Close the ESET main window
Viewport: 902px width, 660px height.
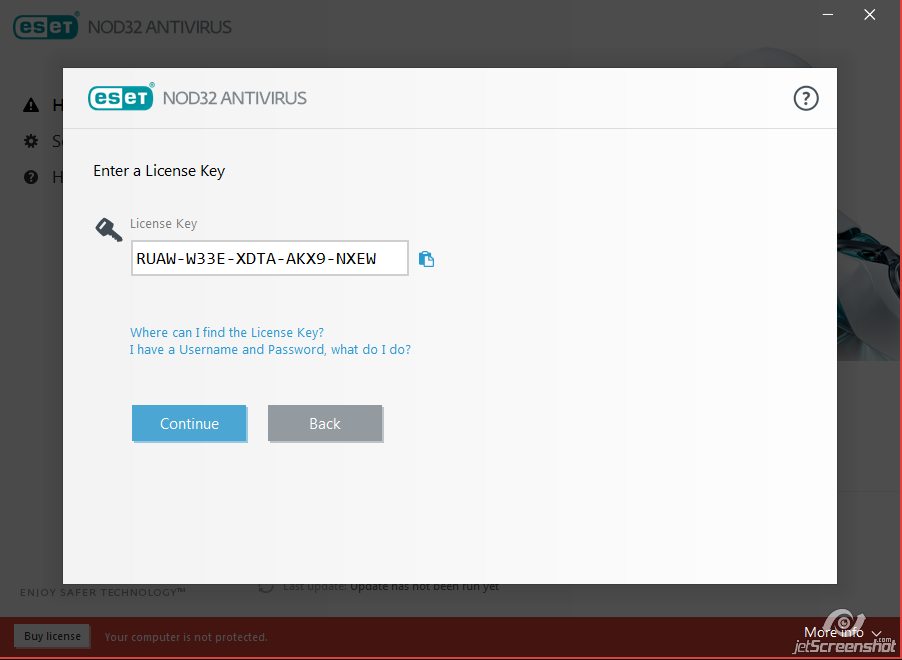click(869, 14)
